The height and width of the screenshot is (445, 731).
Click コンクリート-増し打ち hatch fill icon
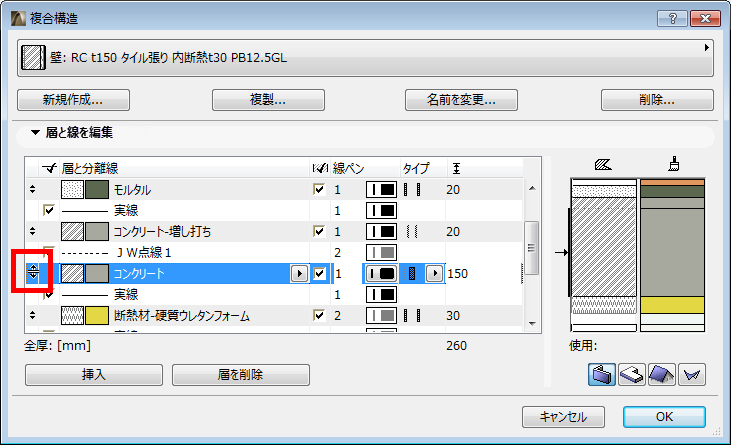(x=72, y=232)
